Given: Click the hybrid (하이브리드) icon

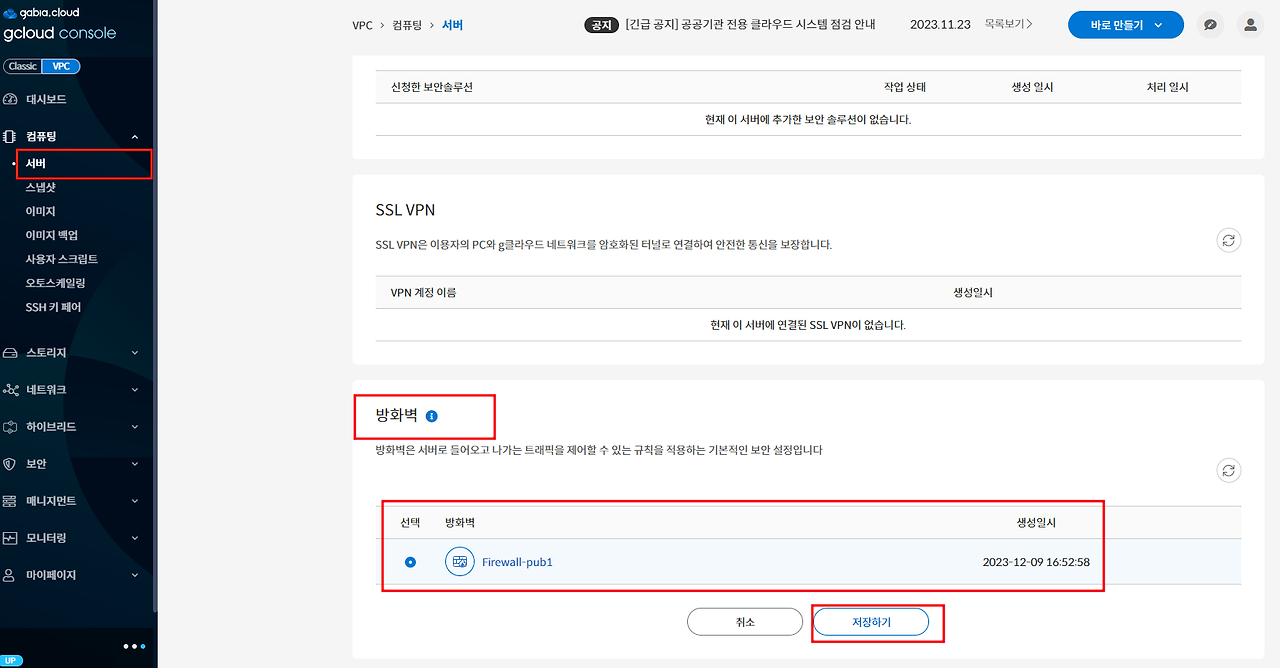Looking at the screenshot, I should point(11,426).
